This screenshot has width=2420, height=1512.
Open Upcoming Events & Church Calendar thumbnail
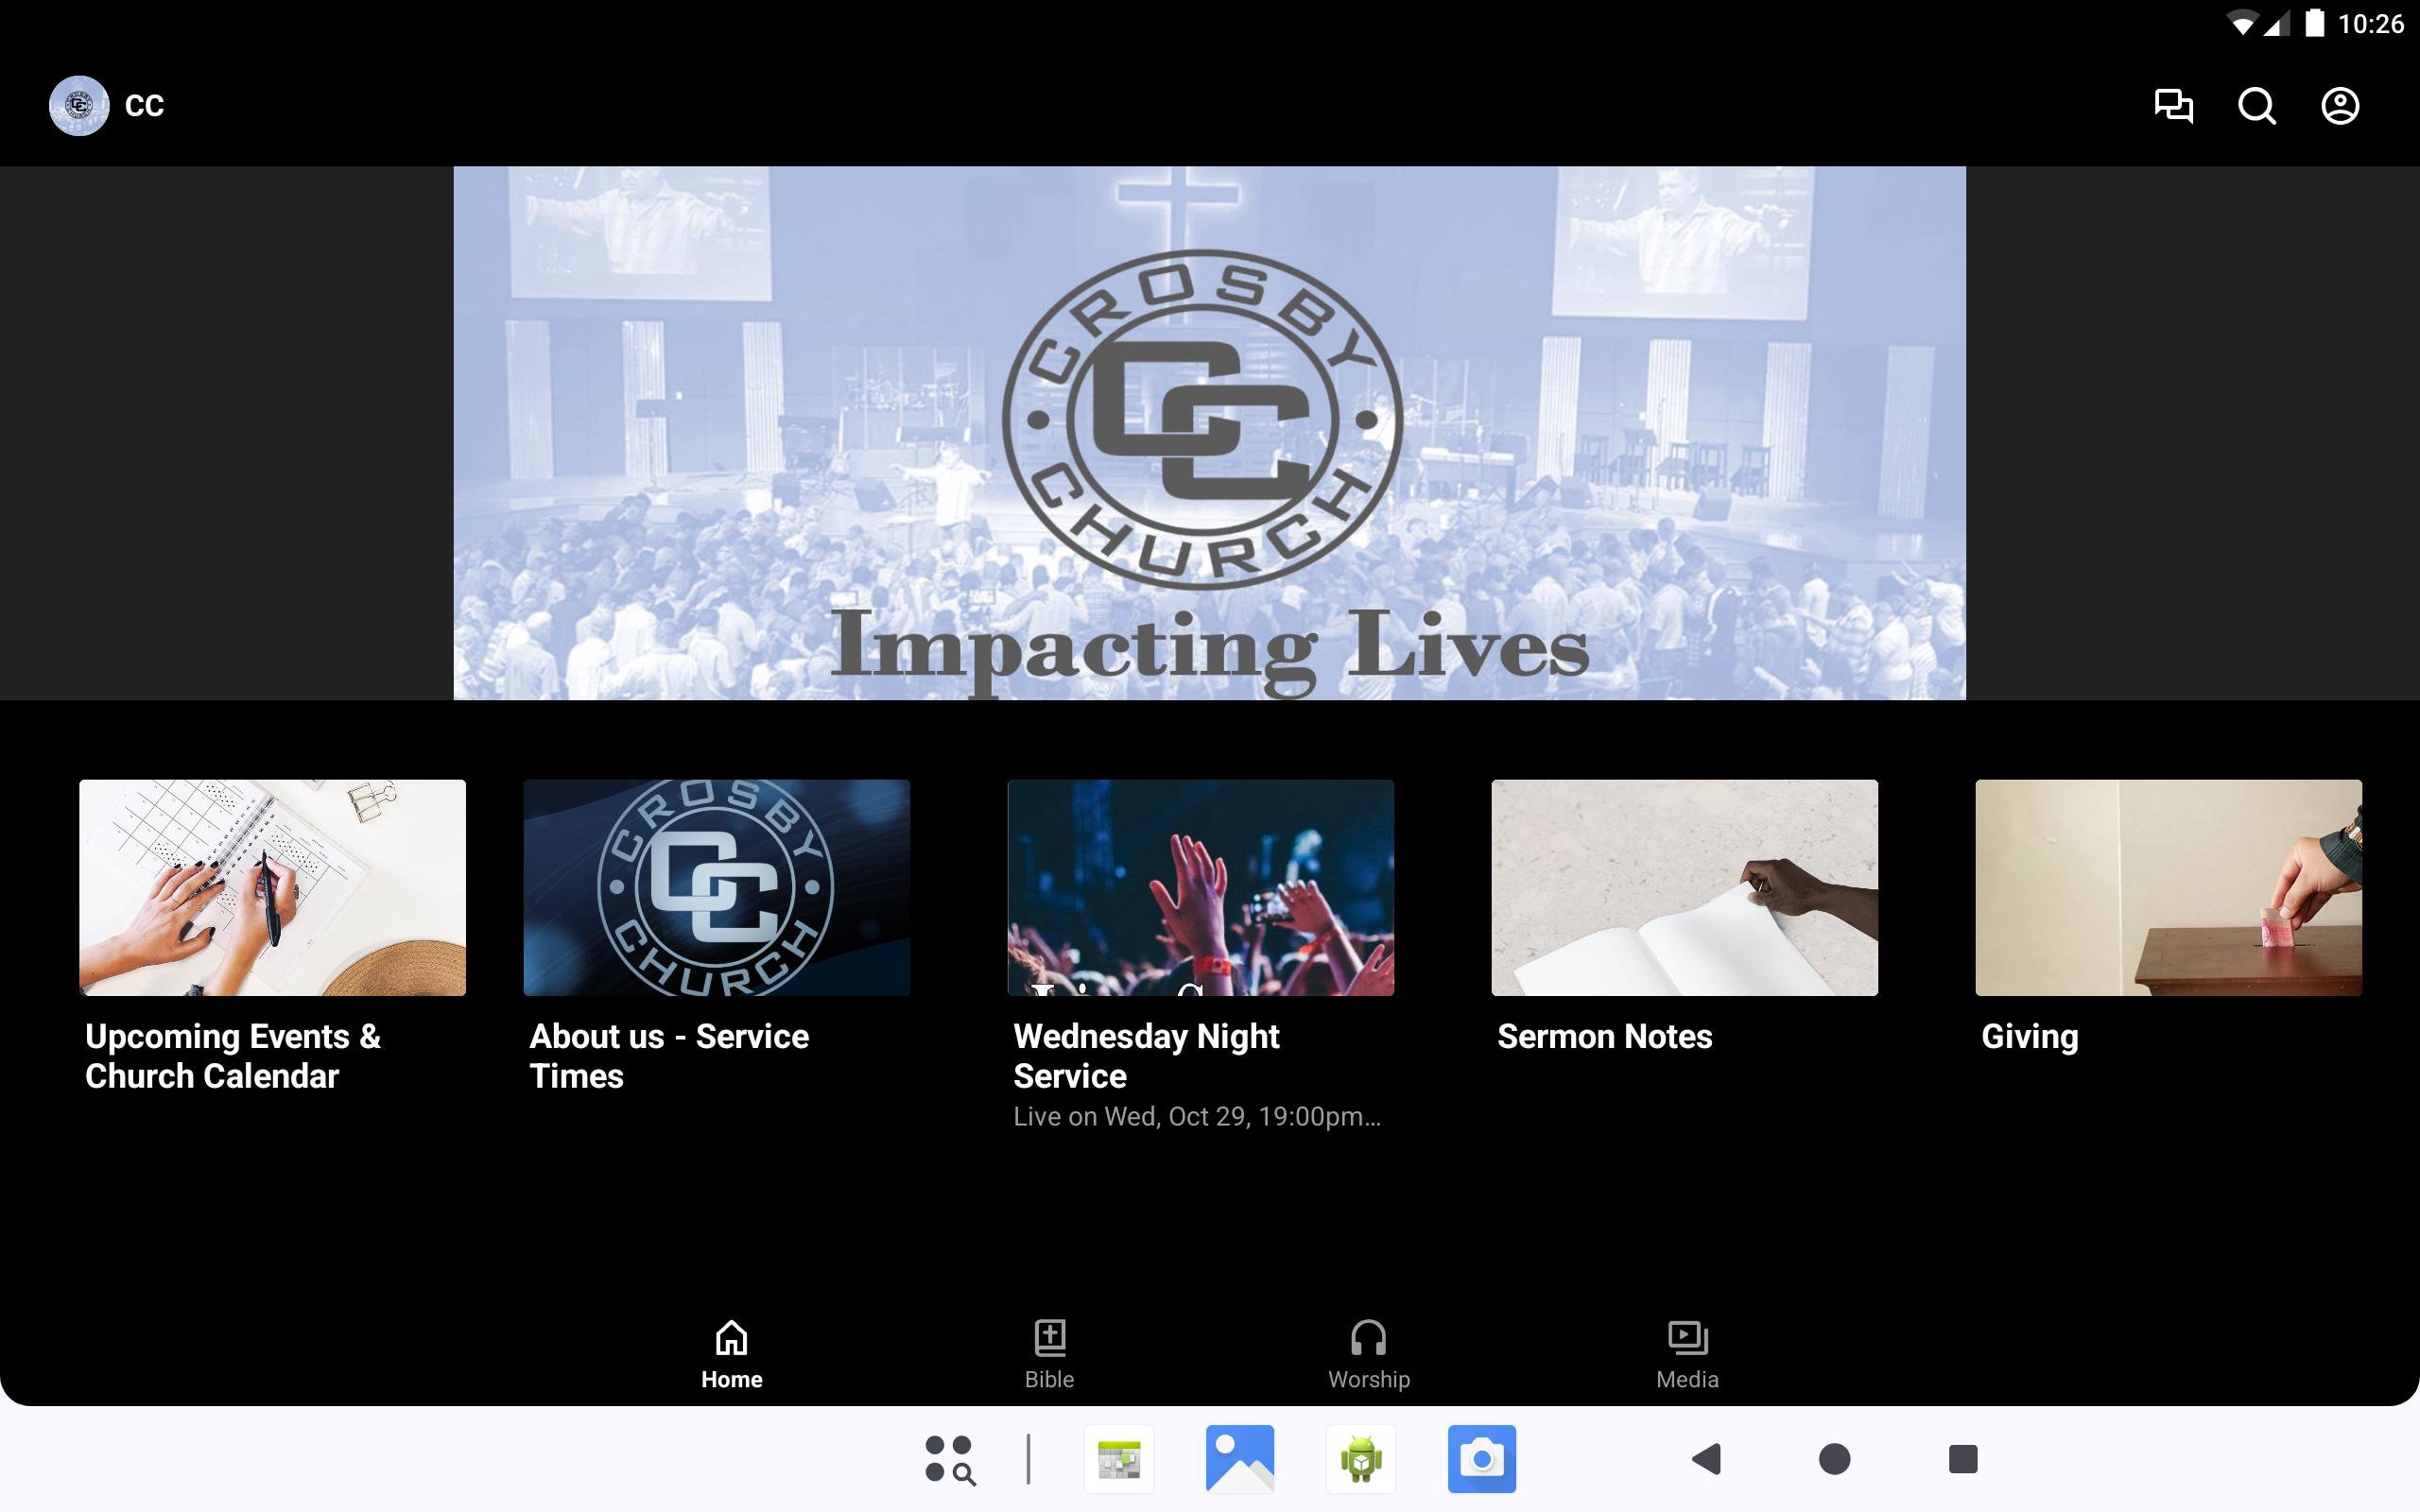pos(272,887)
